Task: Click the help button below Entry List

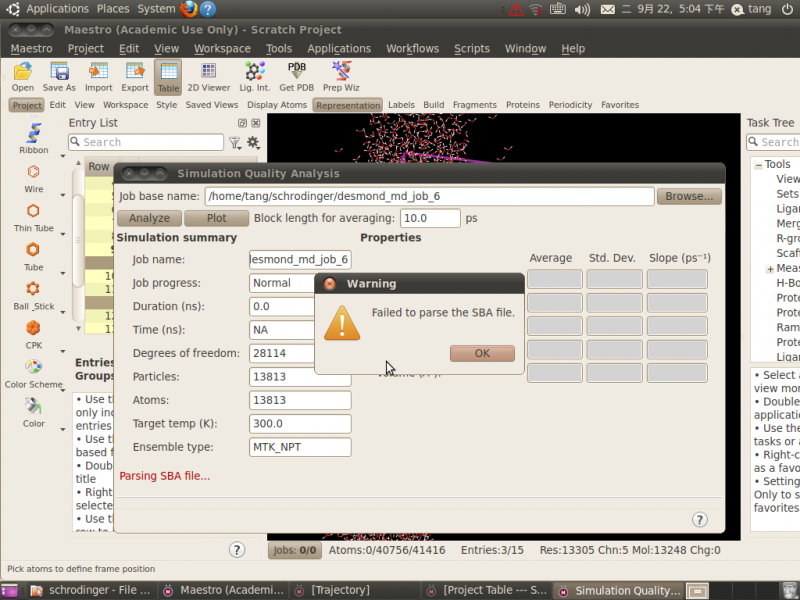Action: pyautogui.click(x=237, y=550)
